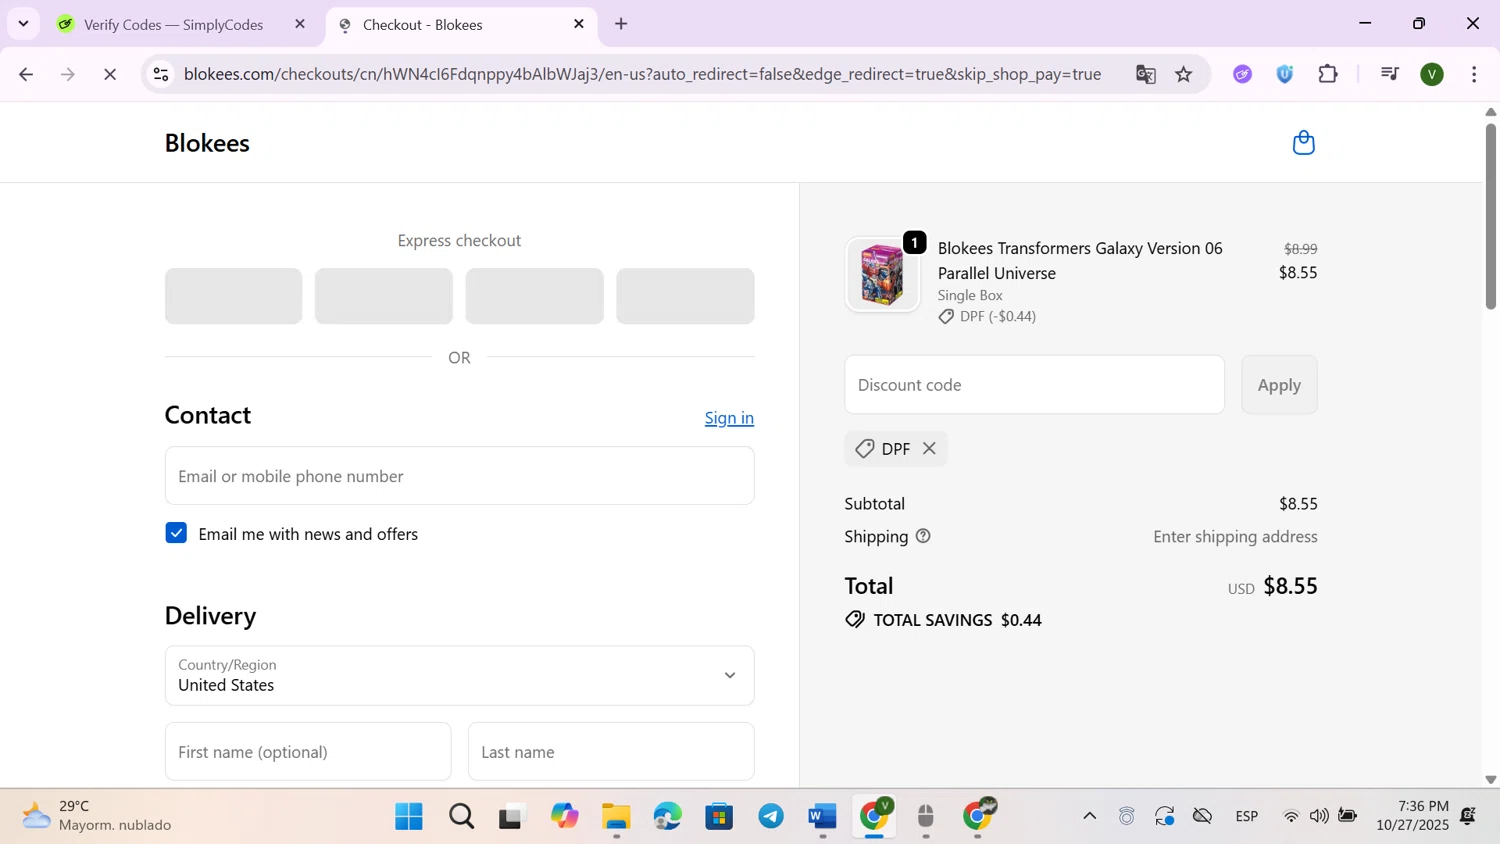Focus the First name (optional) field
Image resolution: width=1500 pixels, height=844 pixels.
tap(308, 752)
